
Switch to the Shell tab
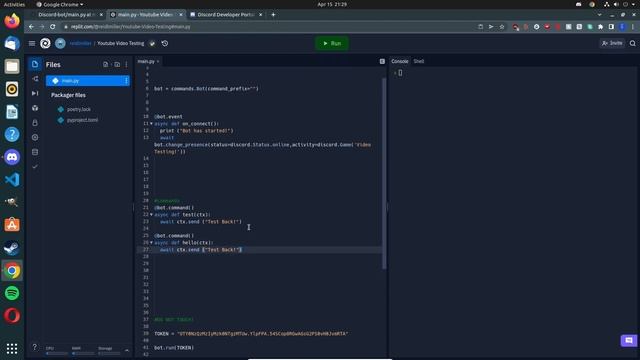pyautogui.click(x=419, y=61)
